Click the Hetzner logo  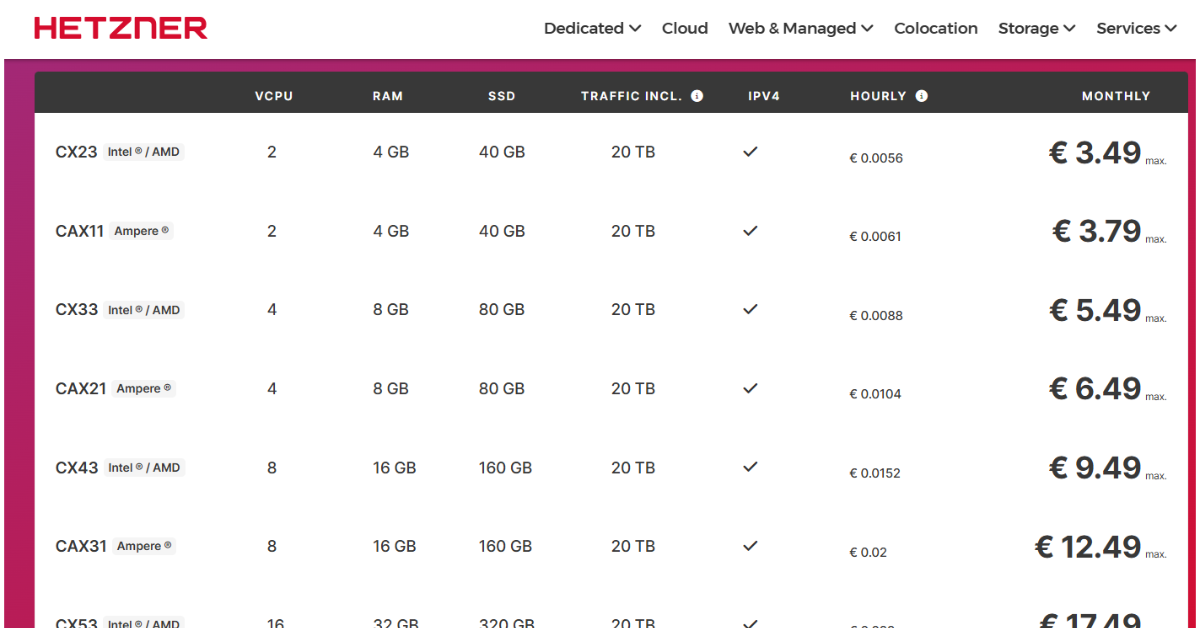pos(121,28)
